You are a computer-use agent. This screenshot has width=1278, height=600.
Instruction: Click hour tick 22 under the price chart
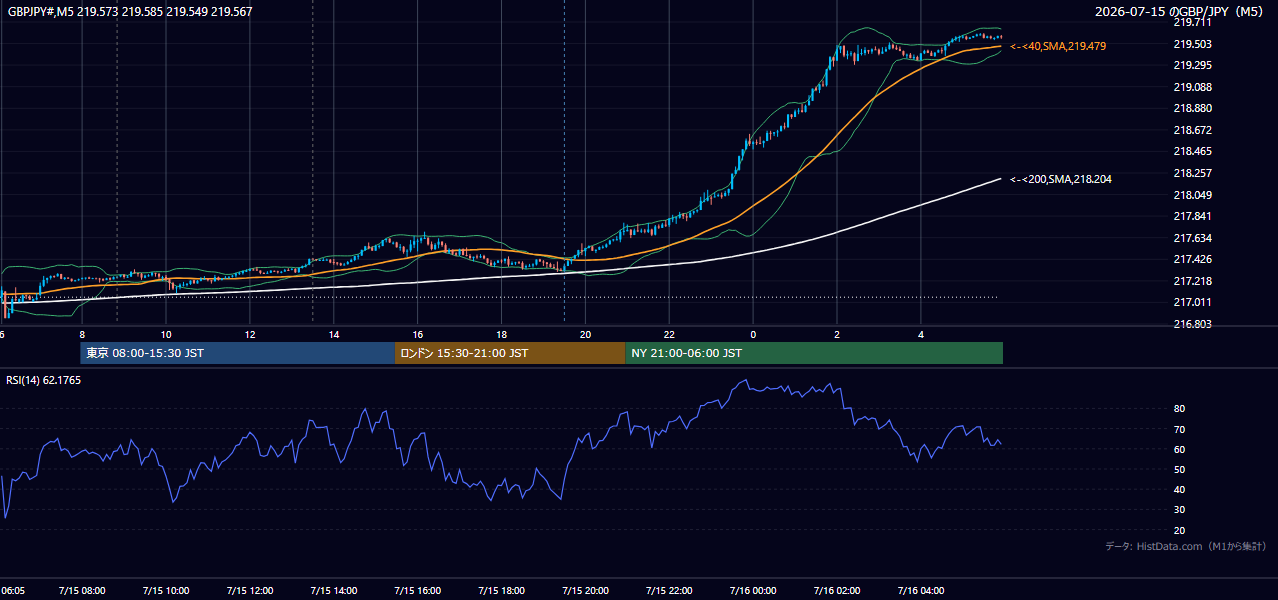tap(670, 335)
